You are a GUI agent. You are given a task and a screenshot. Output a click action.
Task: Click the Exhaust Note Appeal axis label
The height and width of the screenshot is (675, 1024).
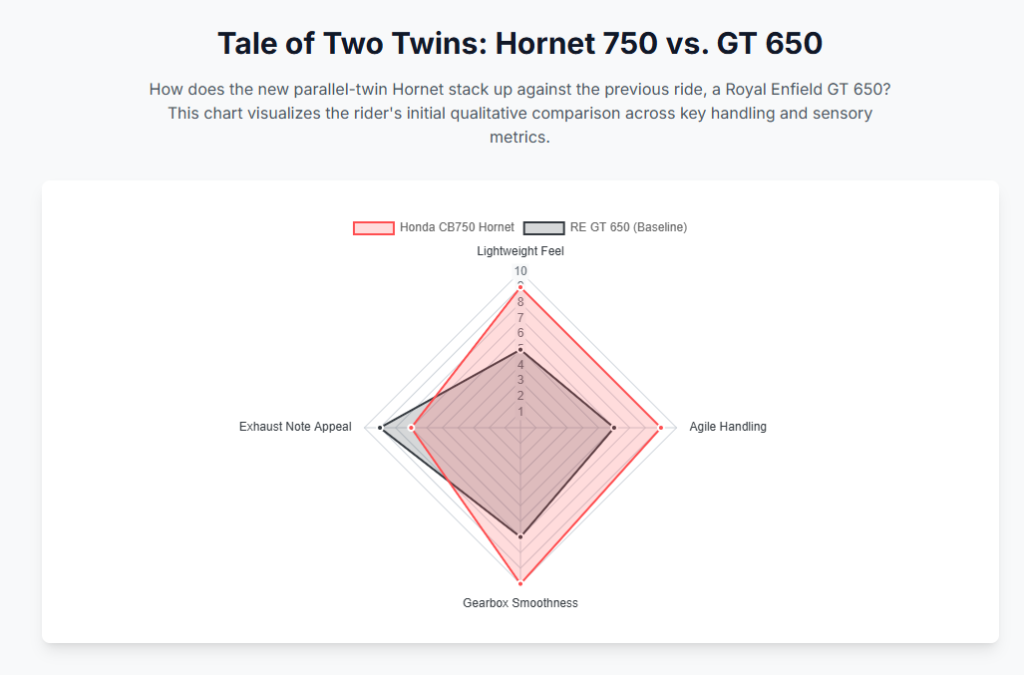pos(295,427)
